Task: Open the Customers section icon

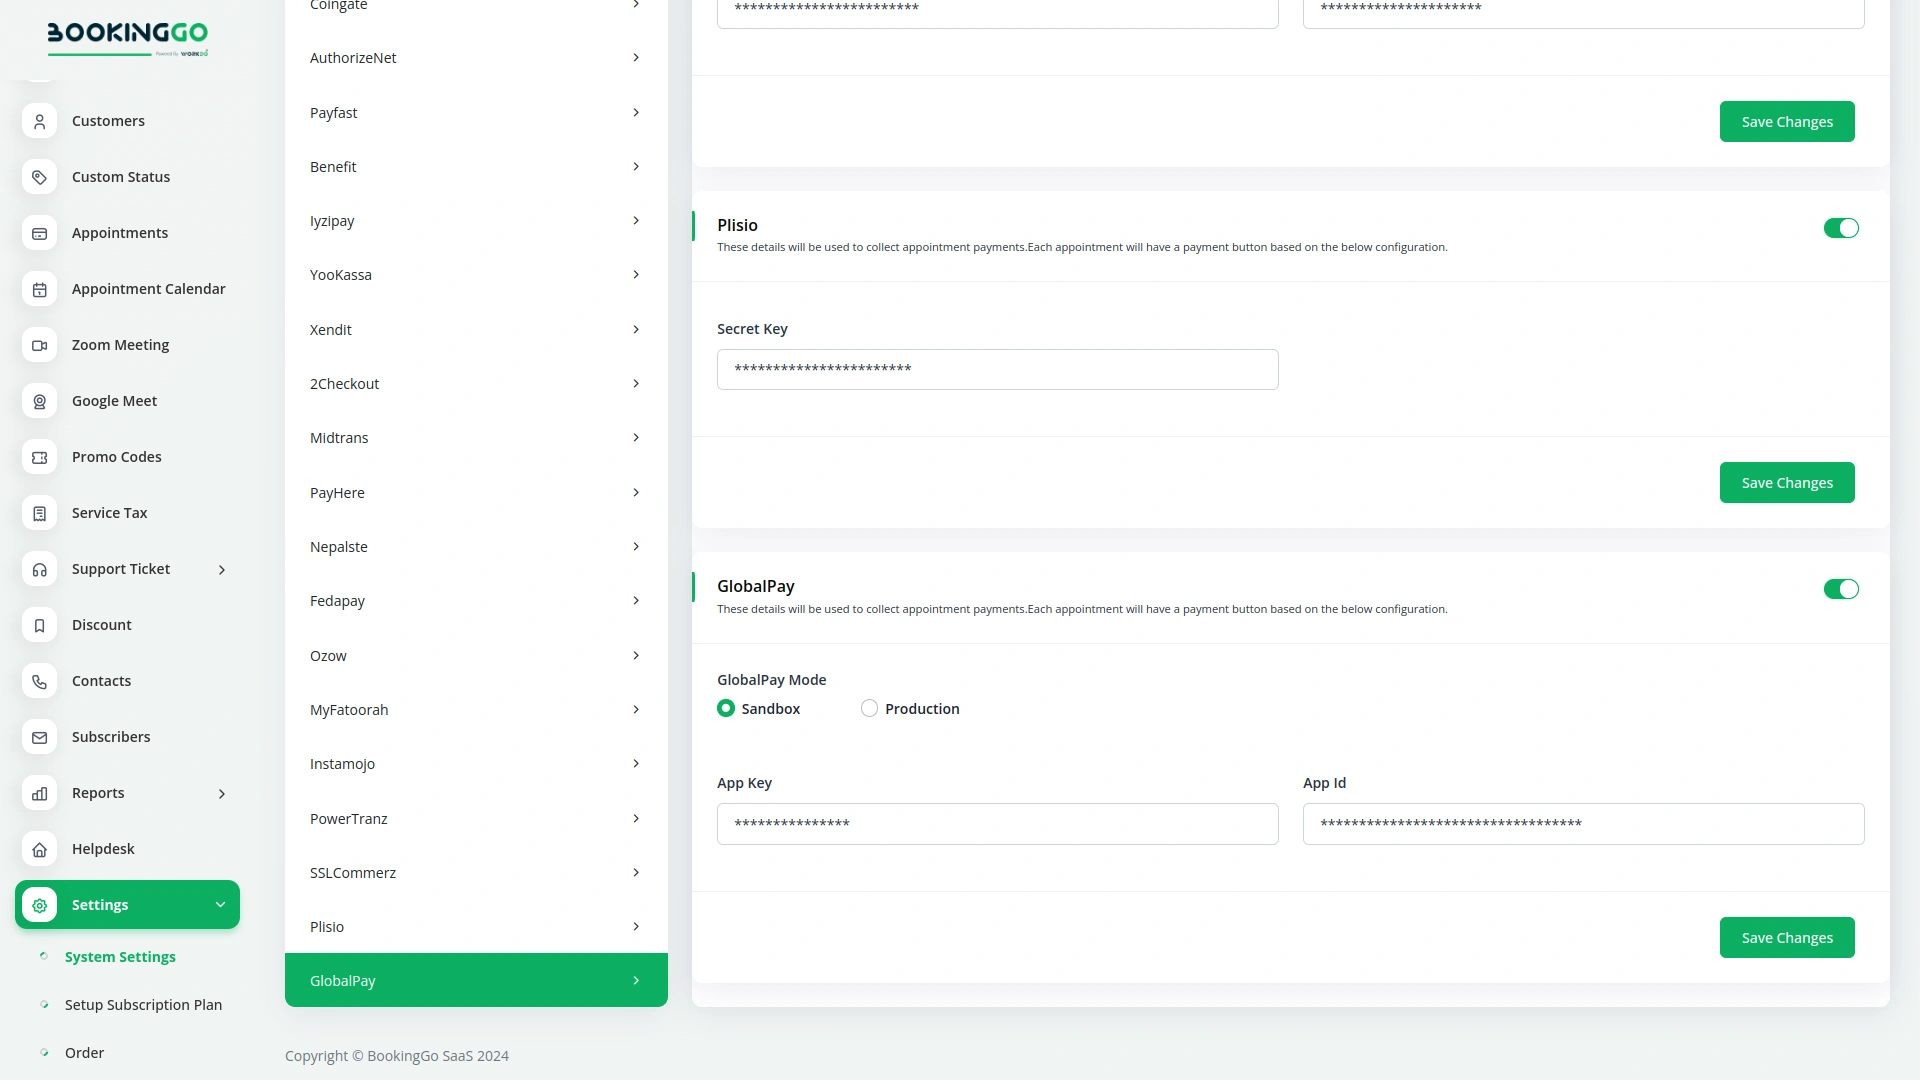Action: tap(39, 121)
